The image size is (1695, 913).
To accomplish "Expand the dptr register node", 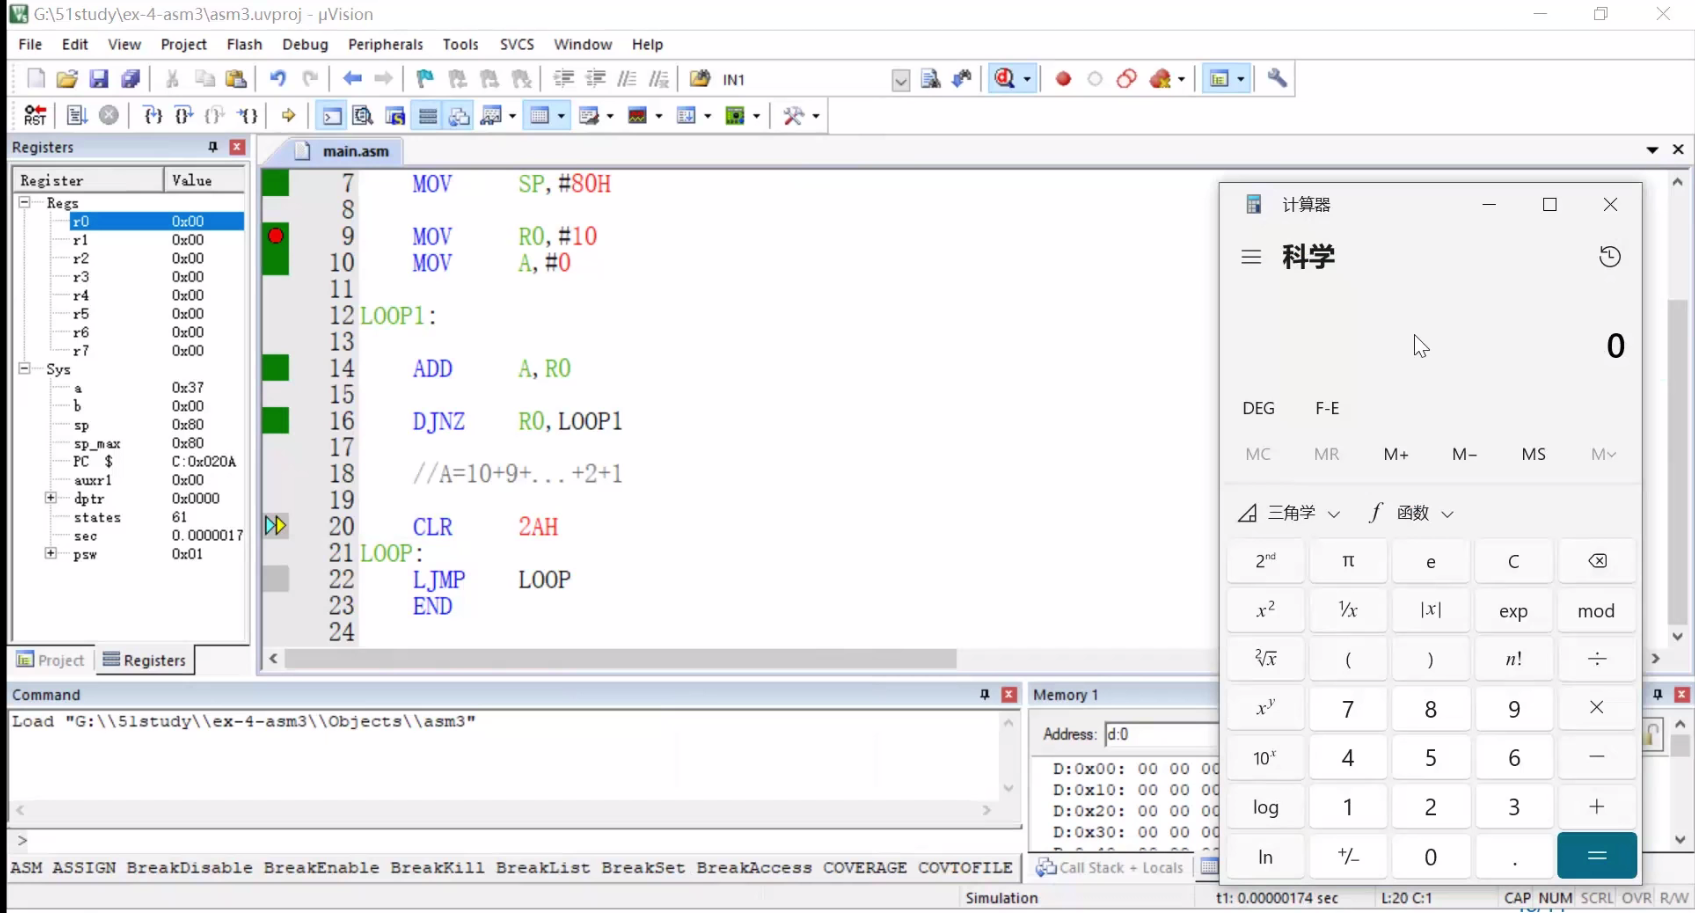I will (50, 498).
